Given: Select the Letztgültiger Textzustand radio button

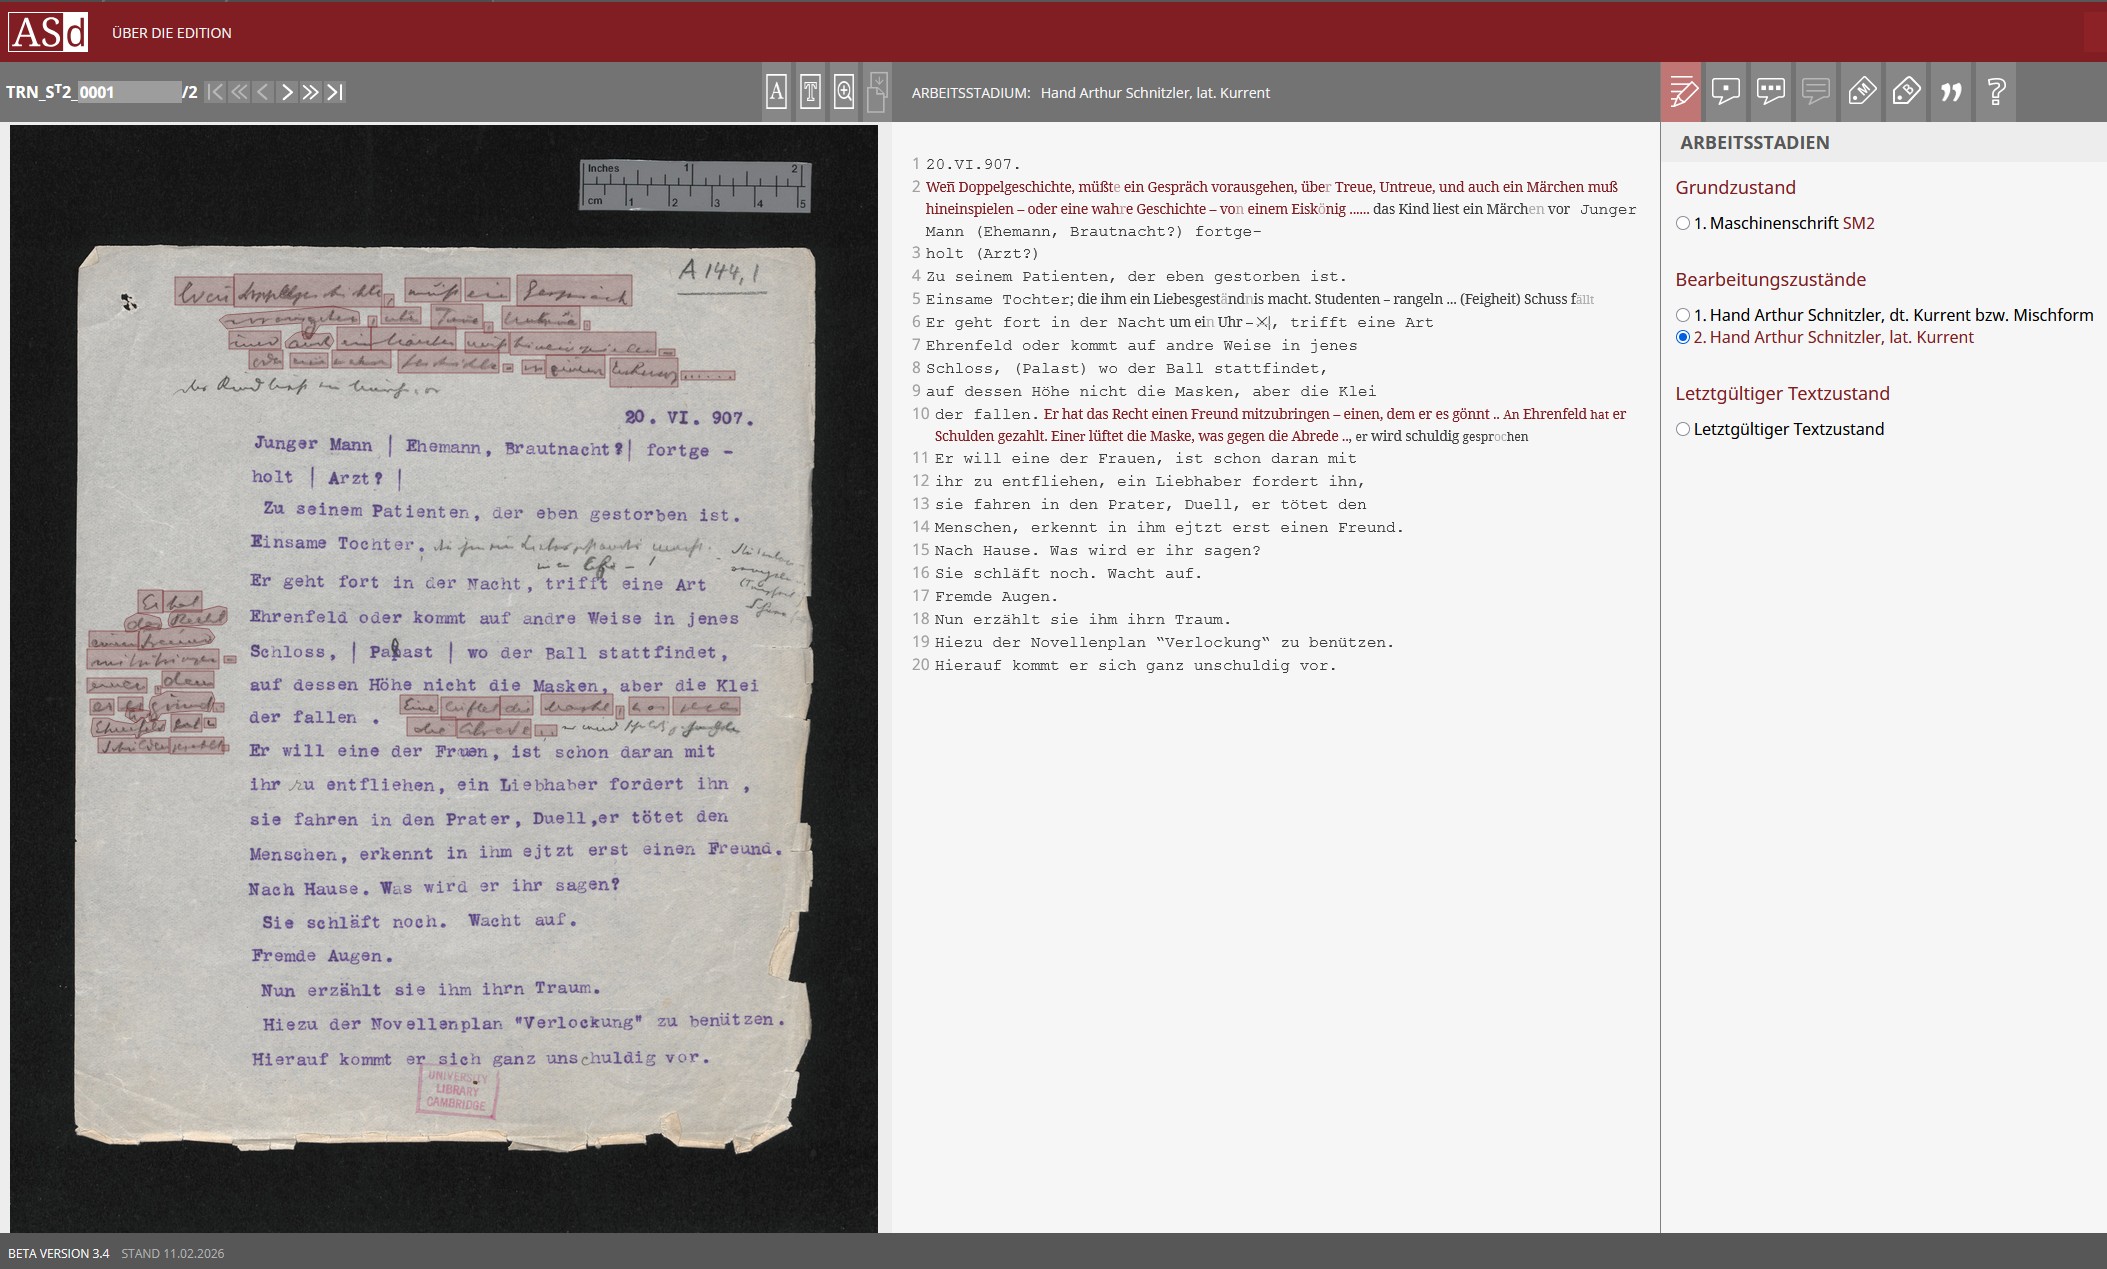Looking at the screenshot, I should click(1683, 429).
